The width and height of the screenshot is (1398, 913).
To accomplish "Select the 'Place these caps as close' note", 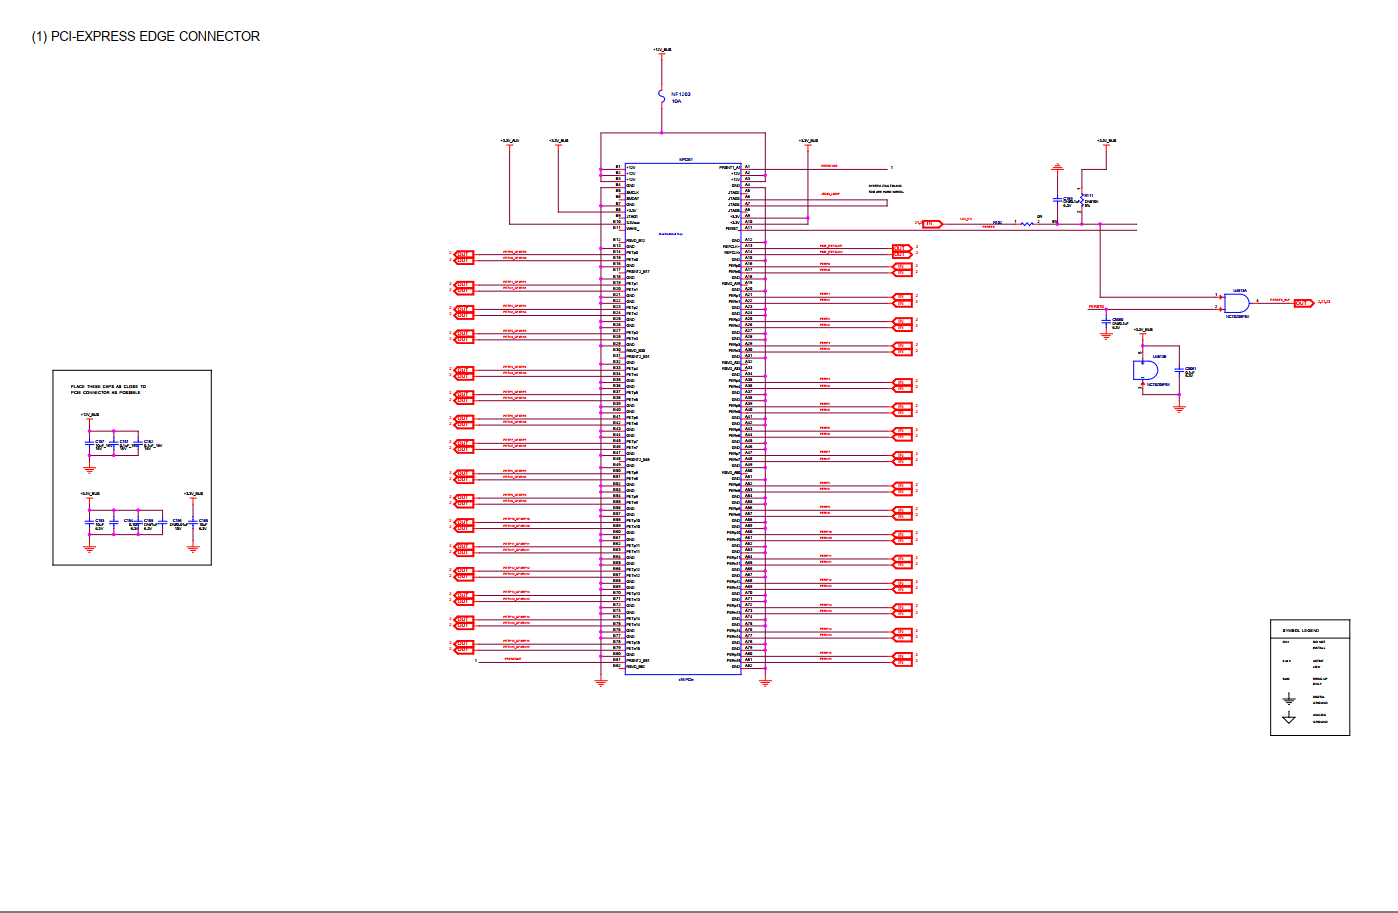I will pos(108,389).
